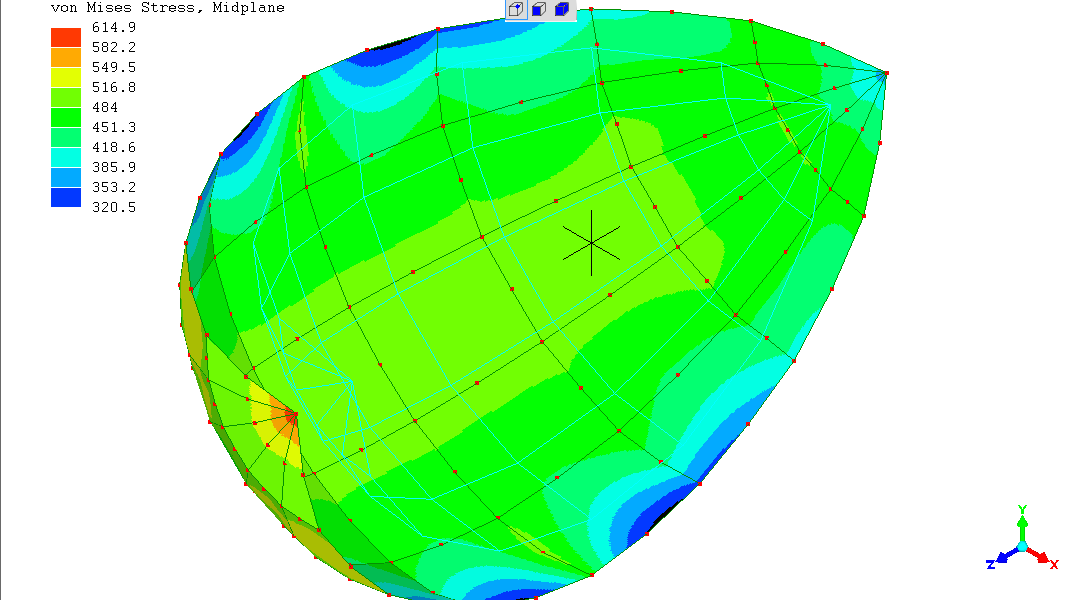Click the 484 legend value label
Image resolution: width=1080 pixels, height=600 pixels.
[x=105, y=107]
